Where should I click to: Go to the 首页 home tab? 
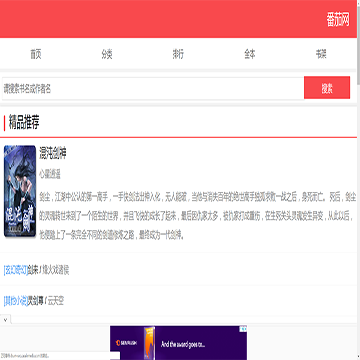coord(36,54)
